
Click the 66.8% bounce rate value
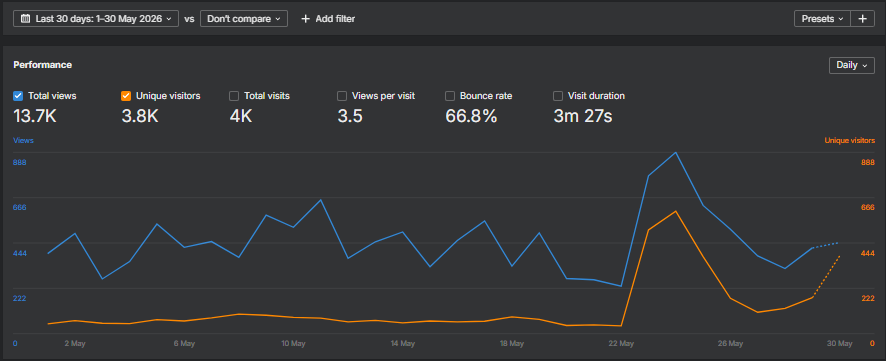pos(471,116)
